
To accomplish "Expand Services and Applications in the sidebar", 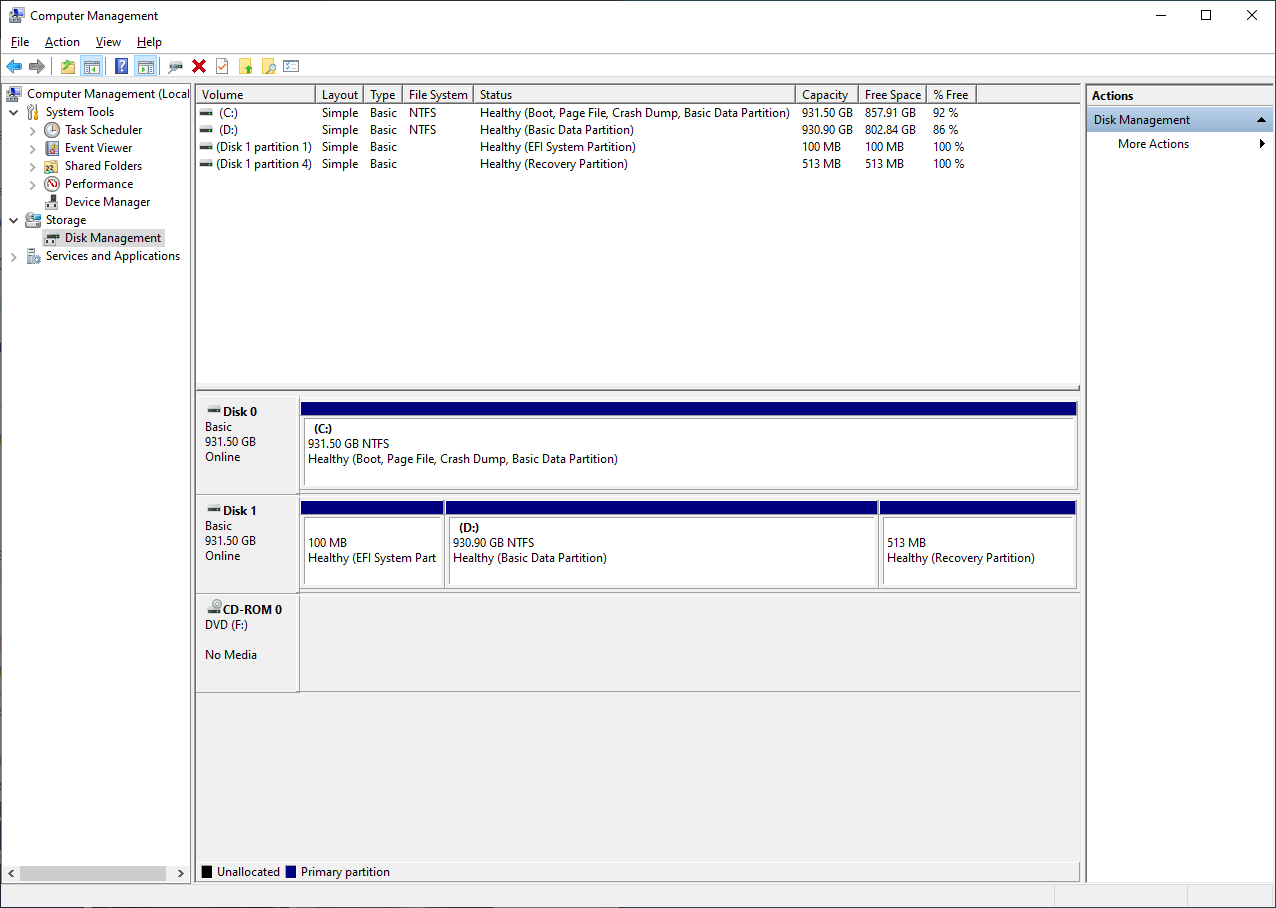I will pos(13,256).
